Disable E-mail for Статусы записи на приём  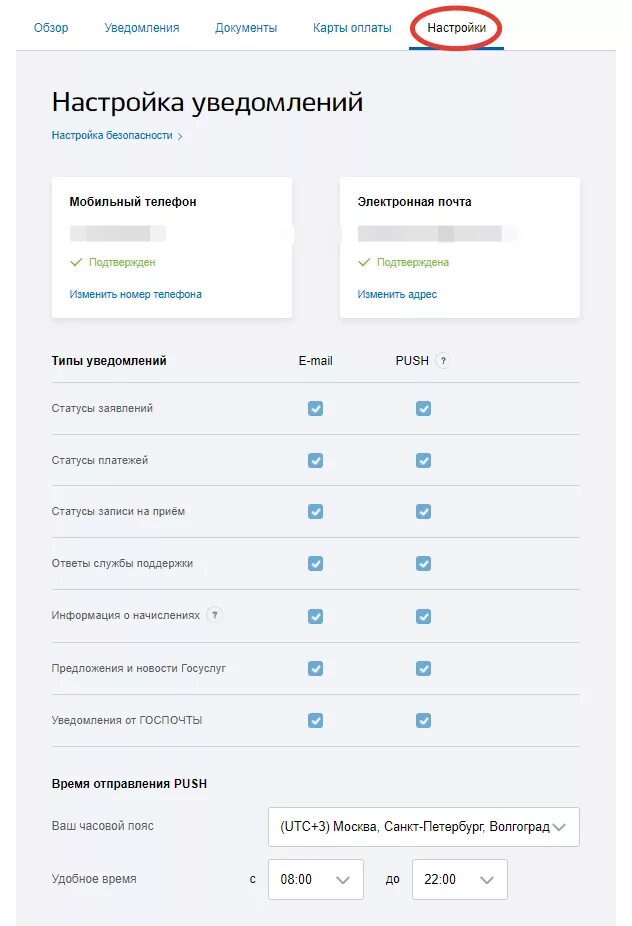(x=316, y=512)
